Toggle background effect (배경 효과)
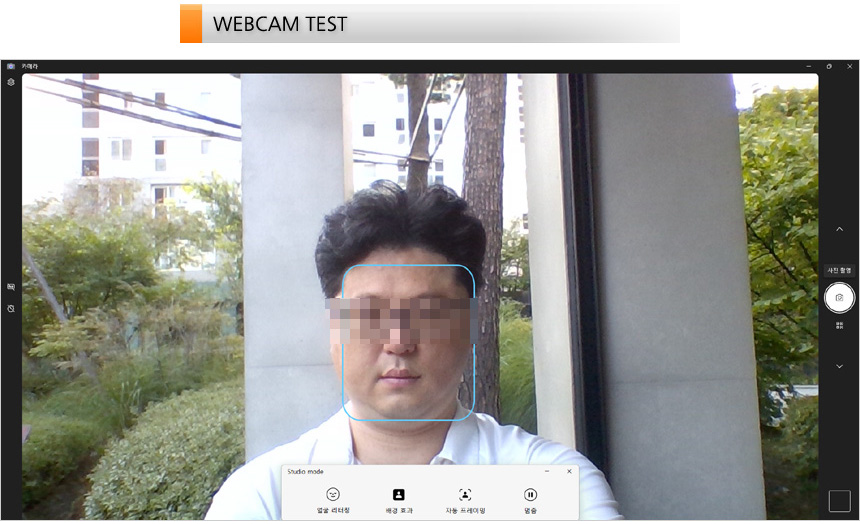 pyautogui.click(x=398, y=500)
